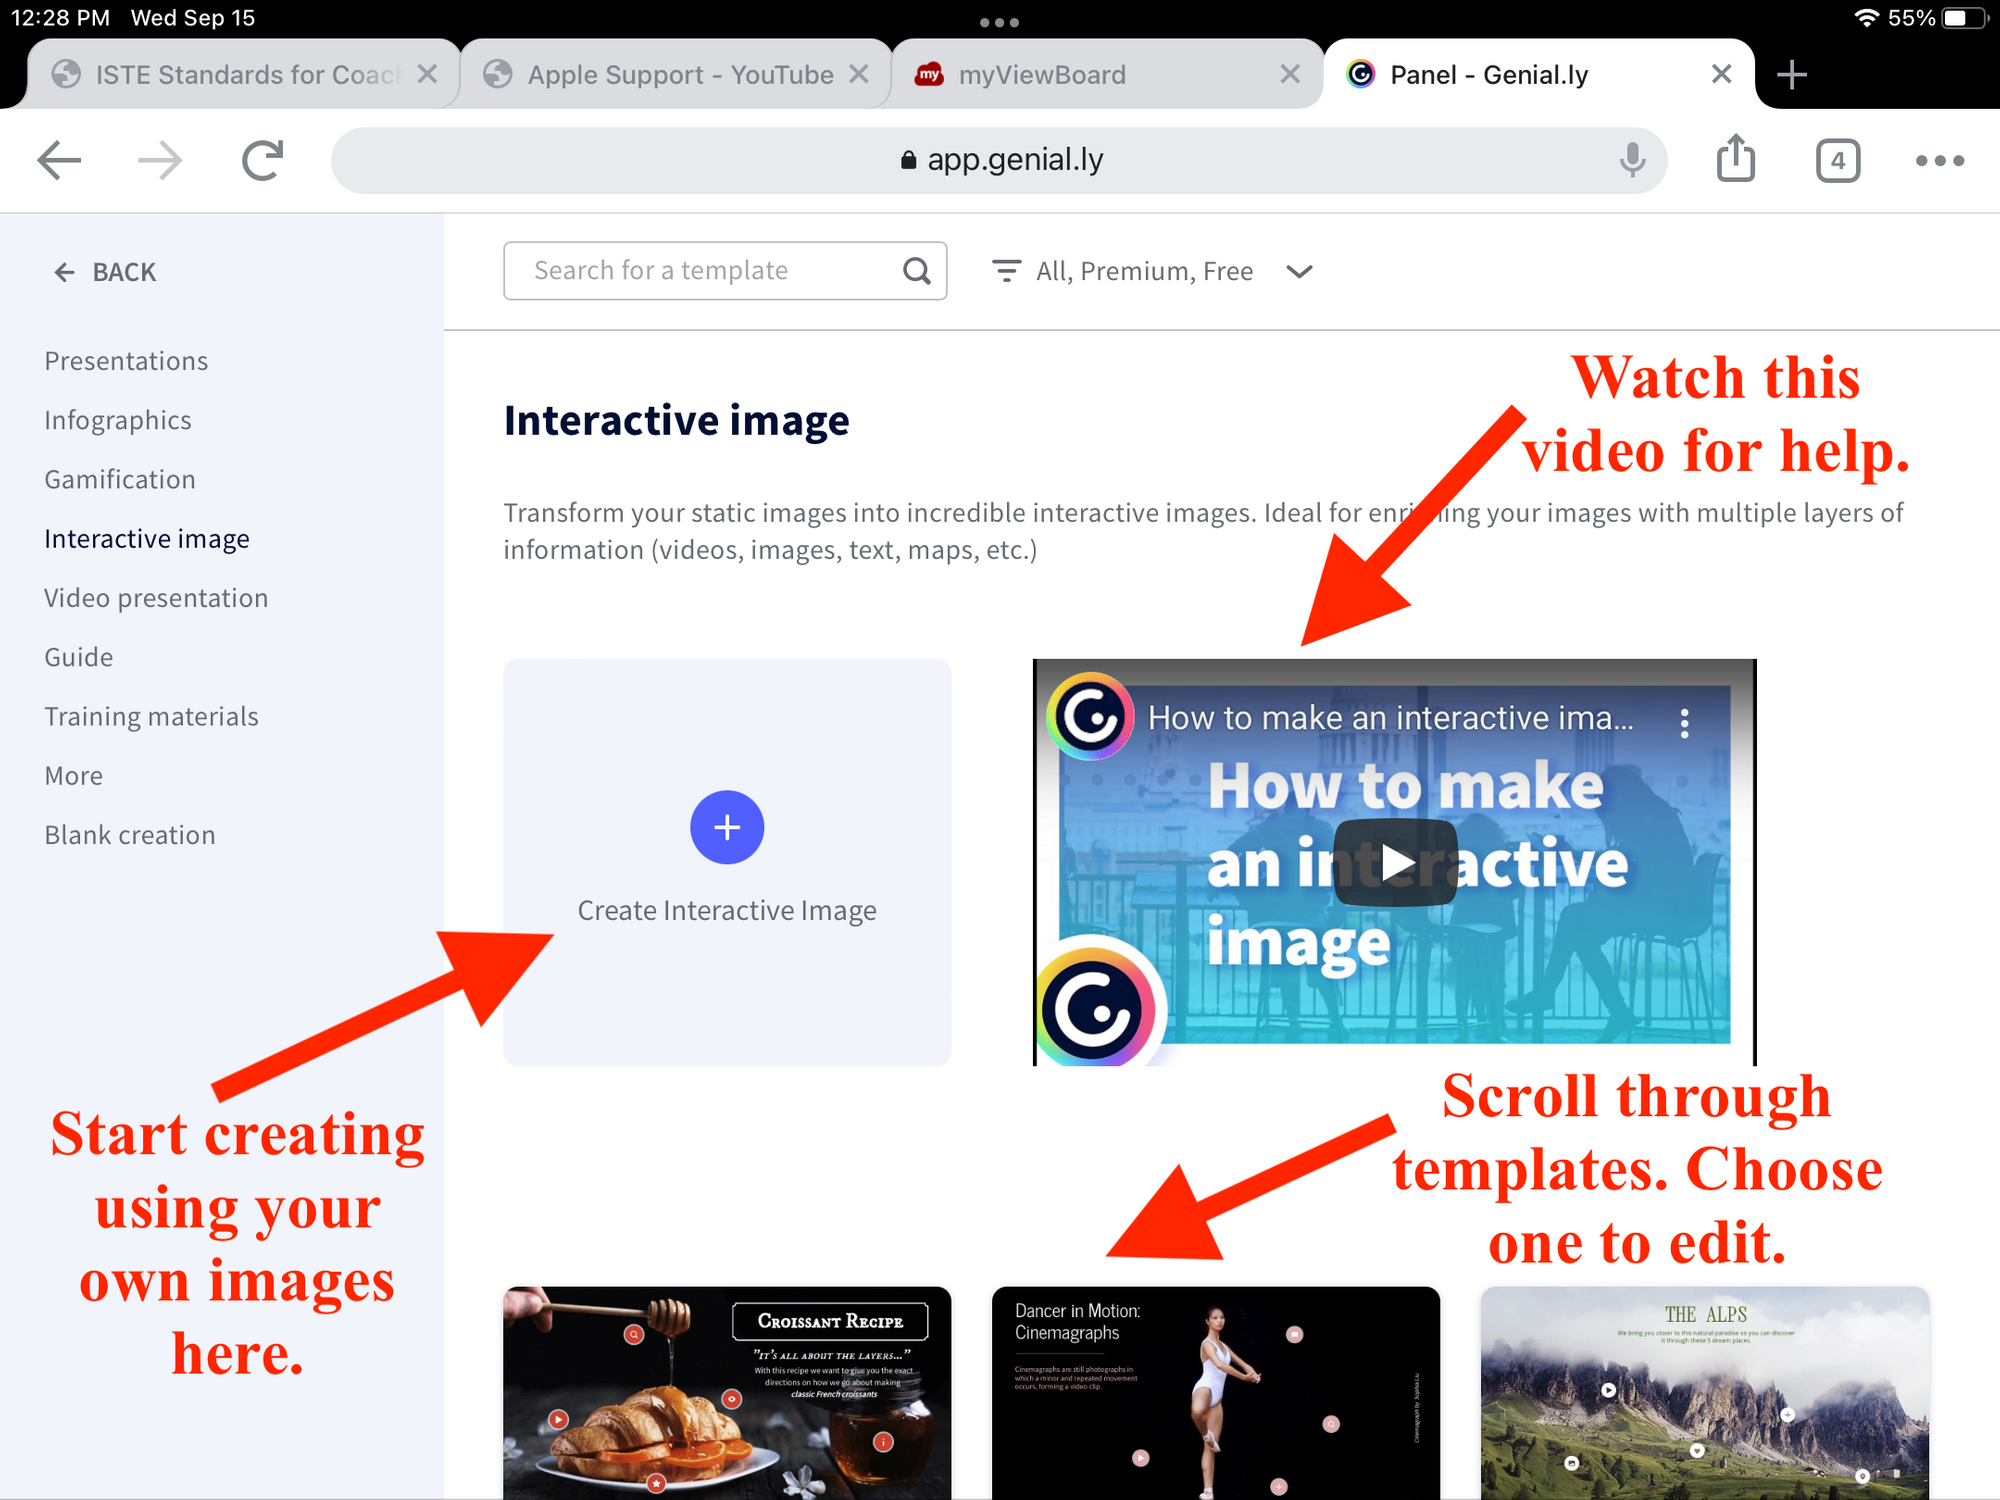This screenshot has width=2000, height=1500.
Task: Switch to the Apple Support - YouTube tab
Action: pyautogui.click(x=680, y=75)
